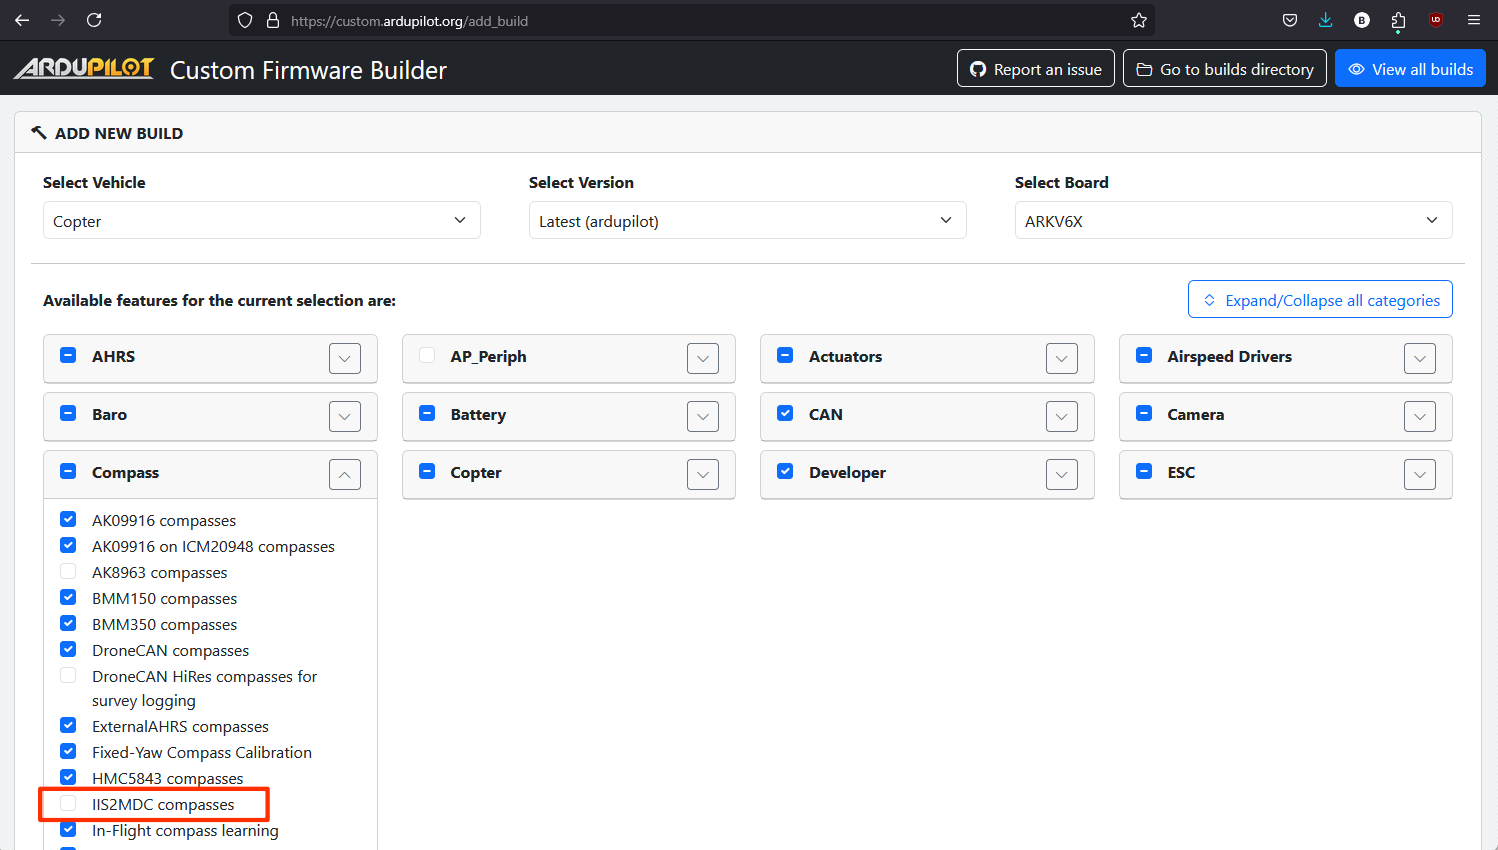
Task: Click the ArduPilot logo
Action: [84, 68]
